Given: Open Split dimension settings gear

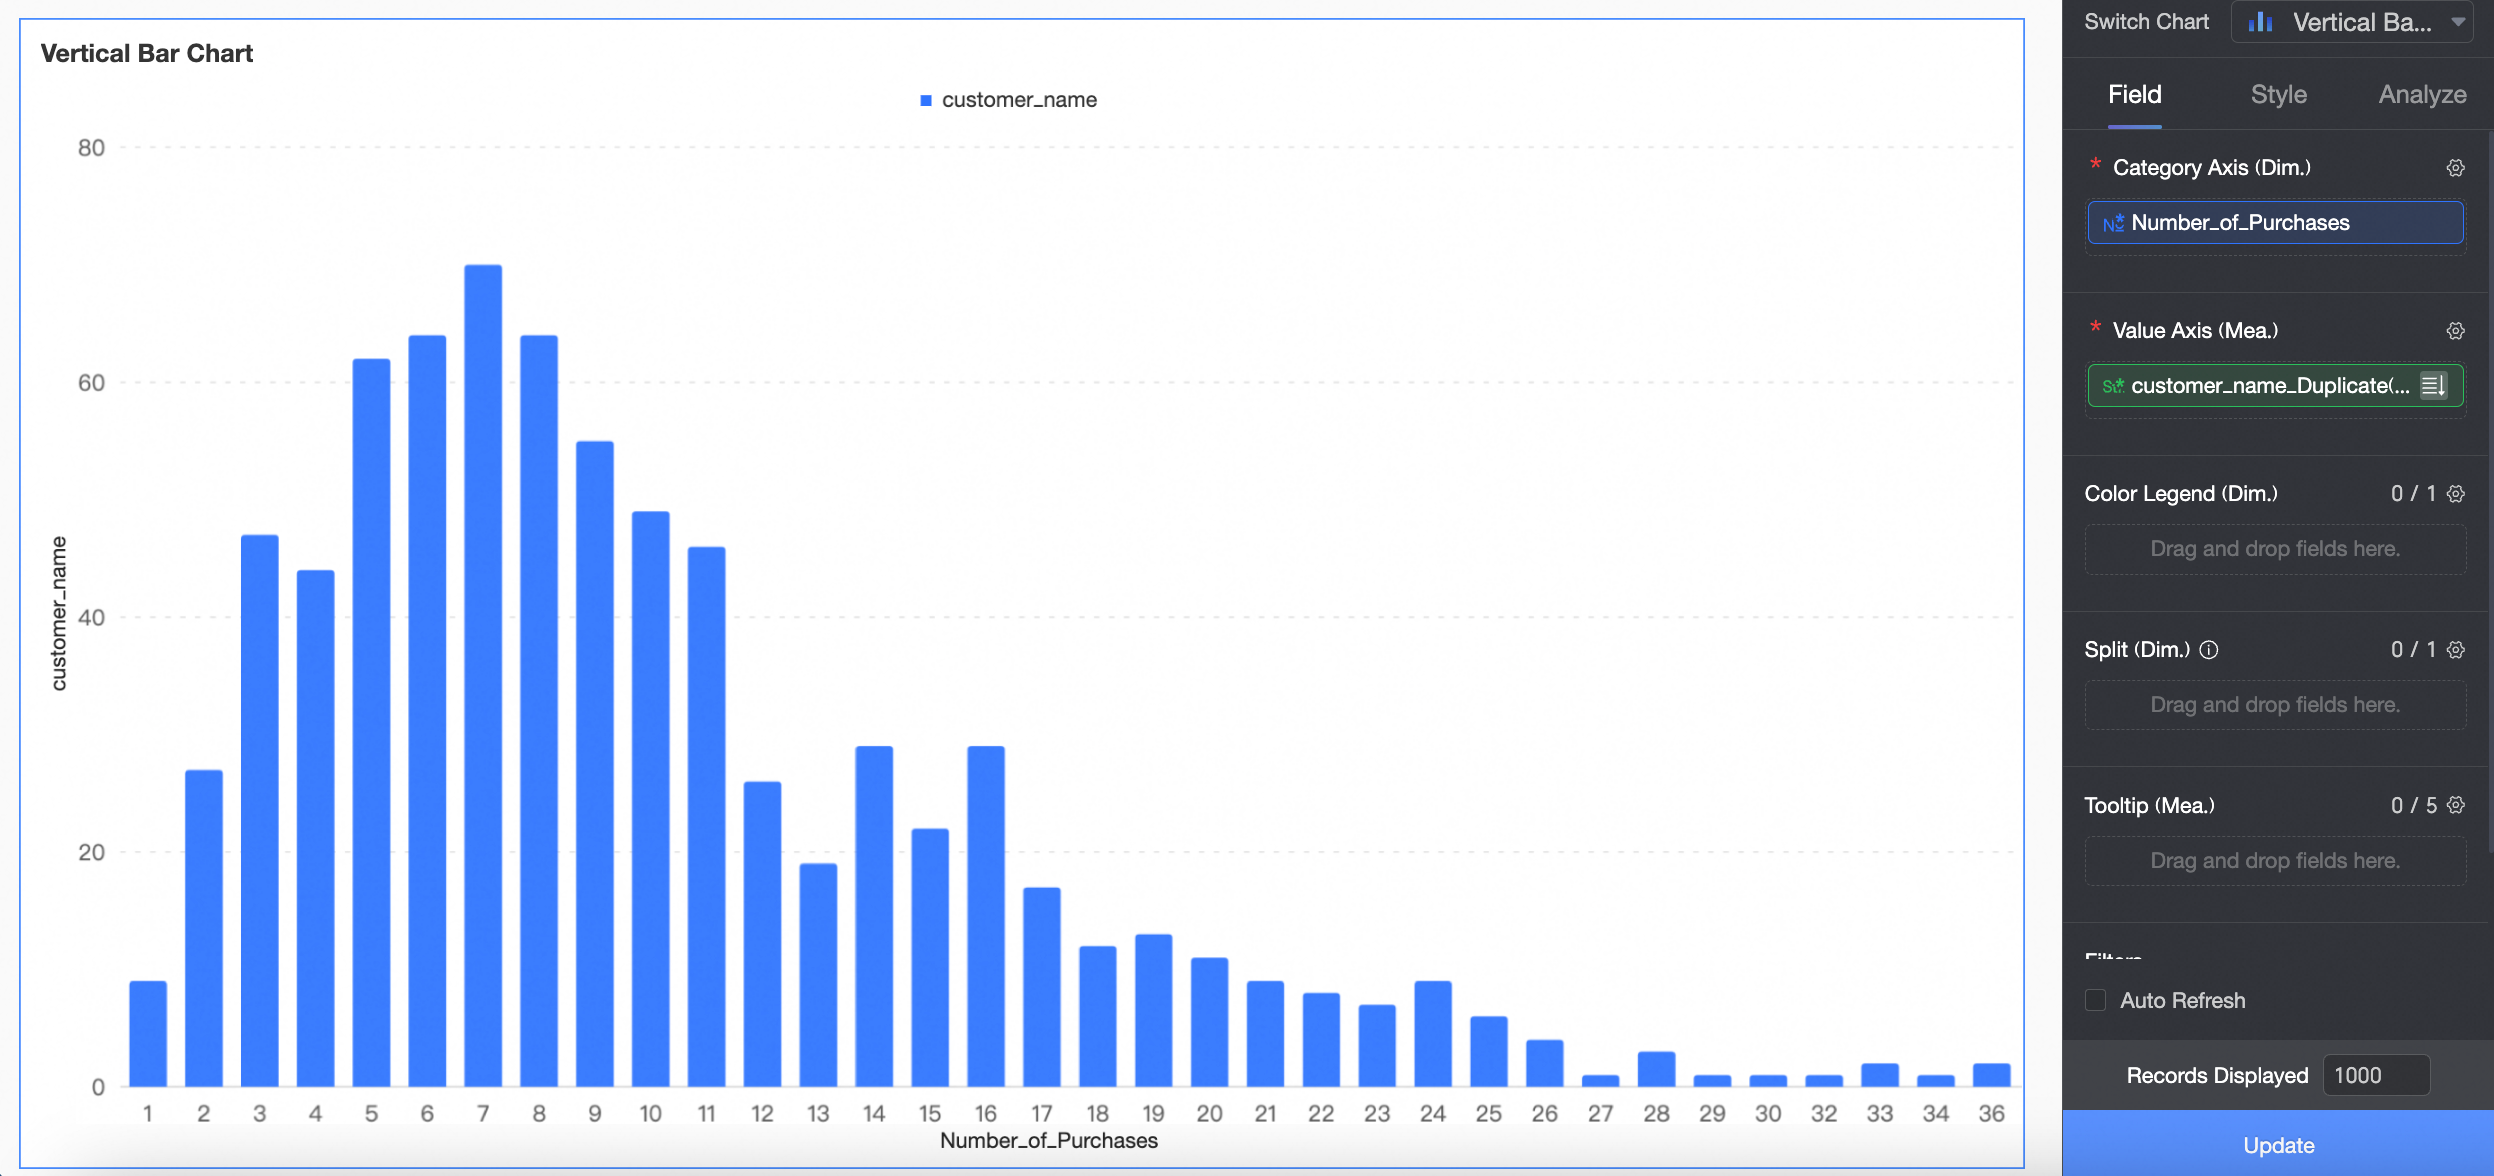Looking at the screenshot, I should click(x=2455, y=650).
